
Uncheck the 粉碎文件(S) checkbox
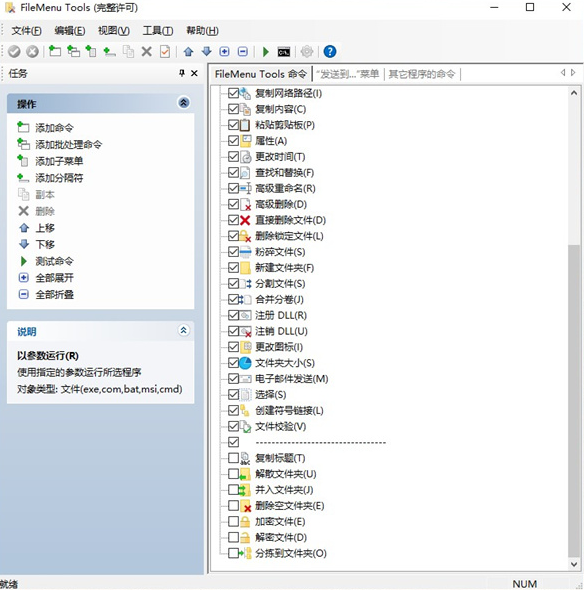pyautogui.click(x=233, y=252)
